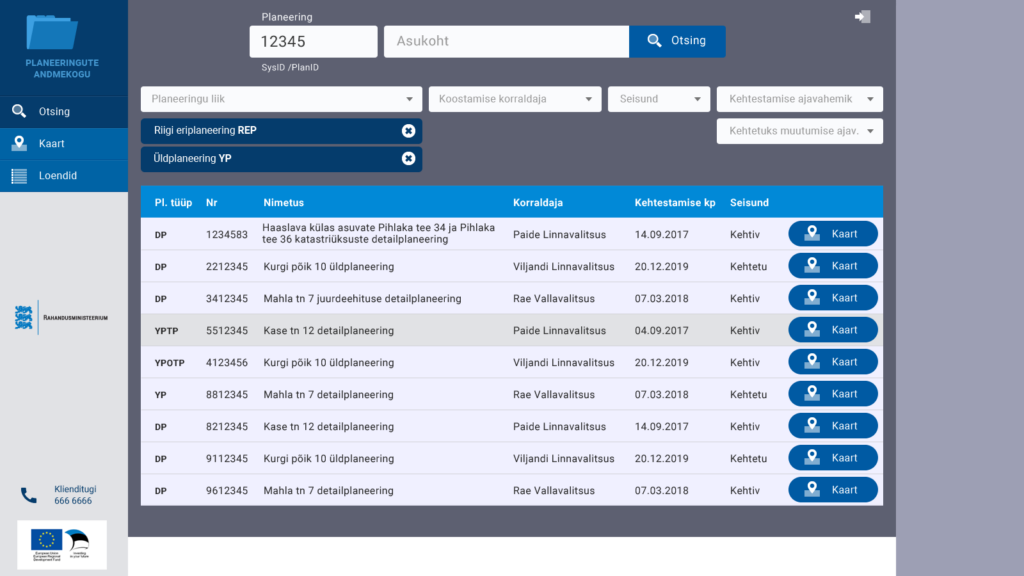Click the date 04.09.2017

pos(662,330)
